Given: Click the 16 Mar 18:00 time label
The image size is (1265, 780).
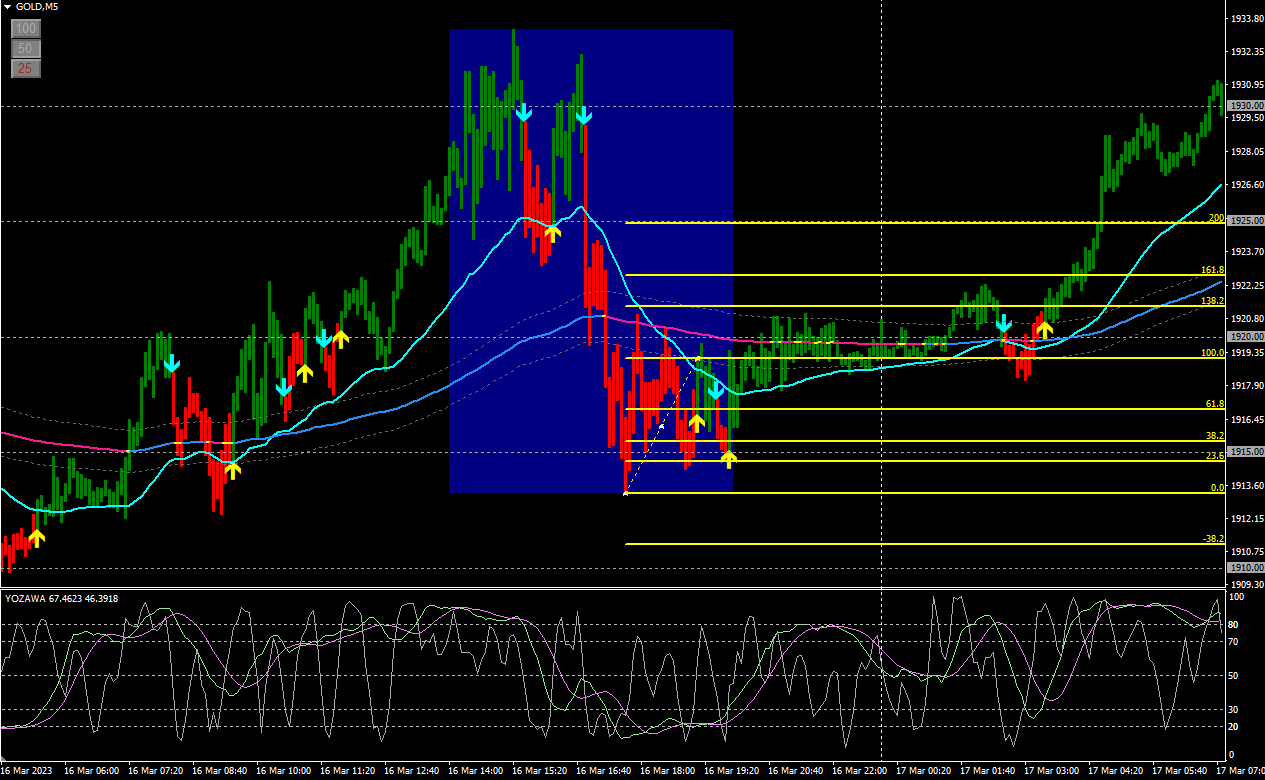Looking at the screenshot, I should (668, 771).
